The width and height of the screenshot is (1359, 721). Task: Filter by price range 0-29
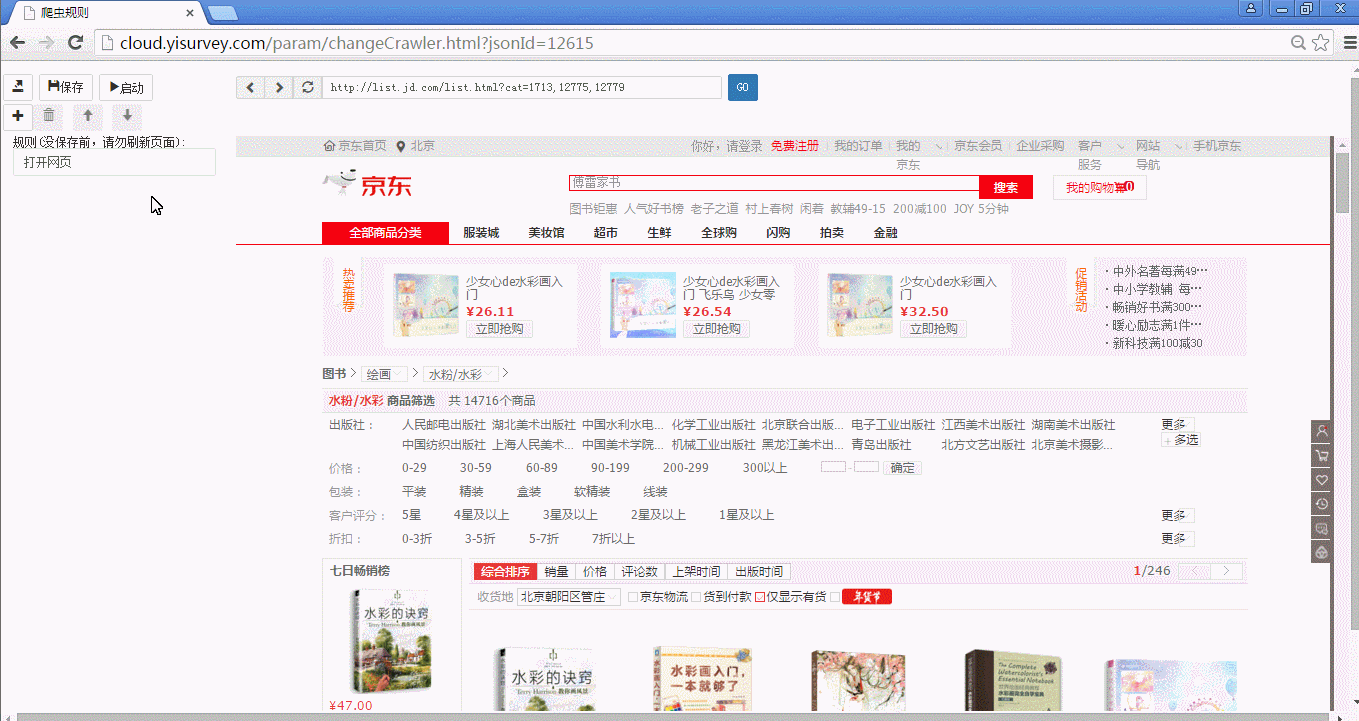point(414,468)
